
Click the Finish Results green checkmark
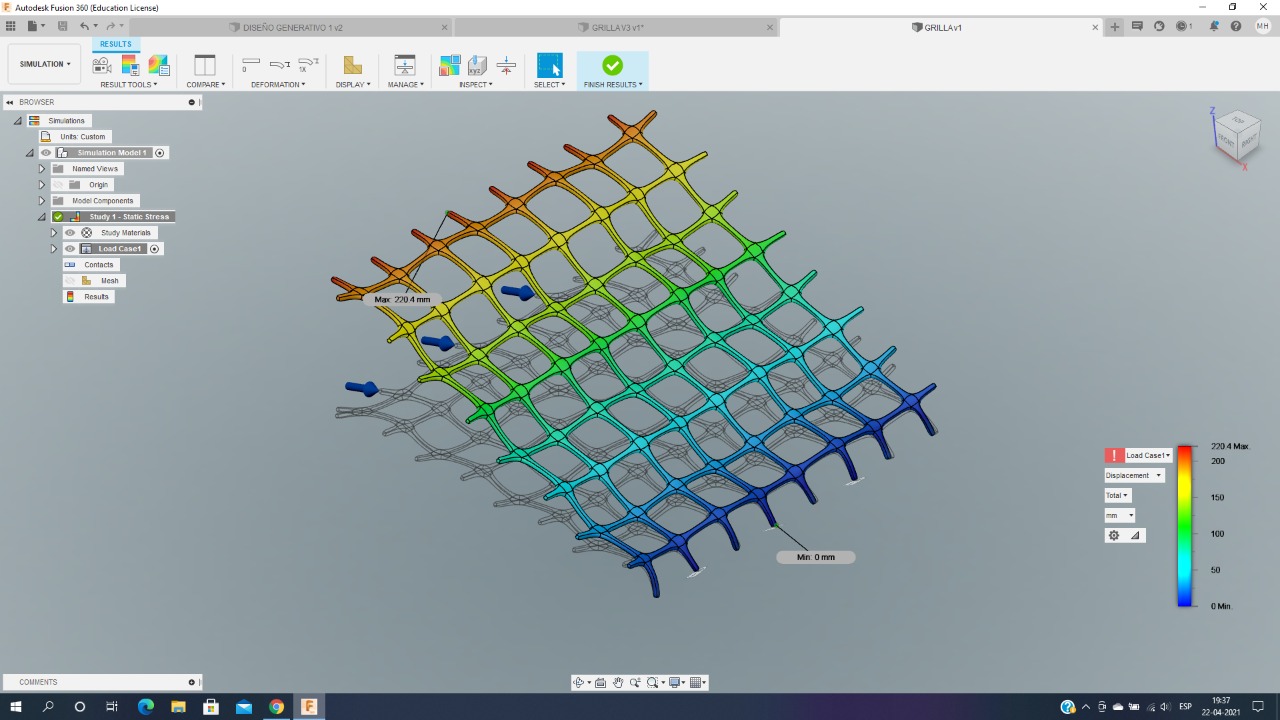[612, 66]
